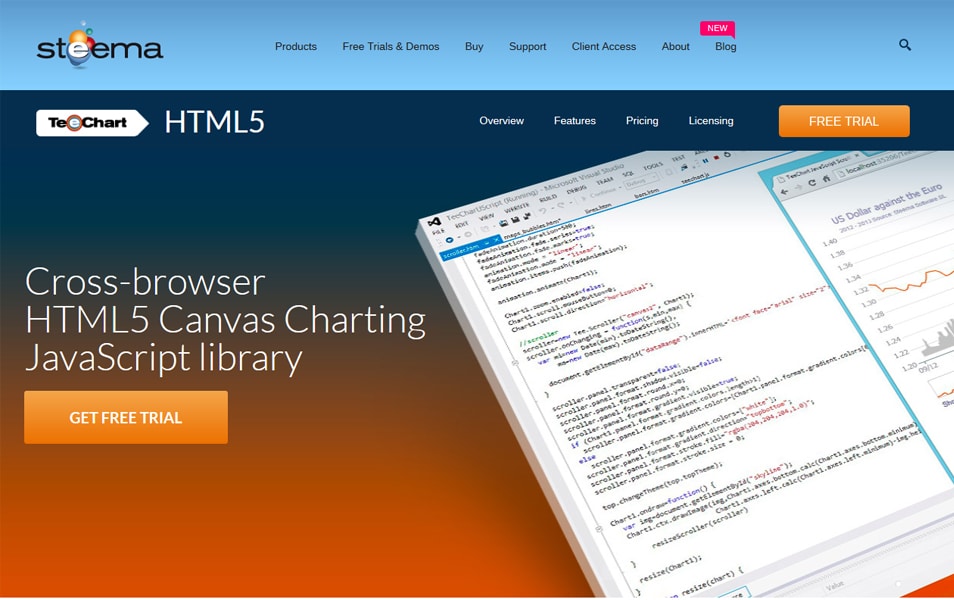Click the TeeChart product badge
The height and width of the screenshot is (600, 954).
92,123
